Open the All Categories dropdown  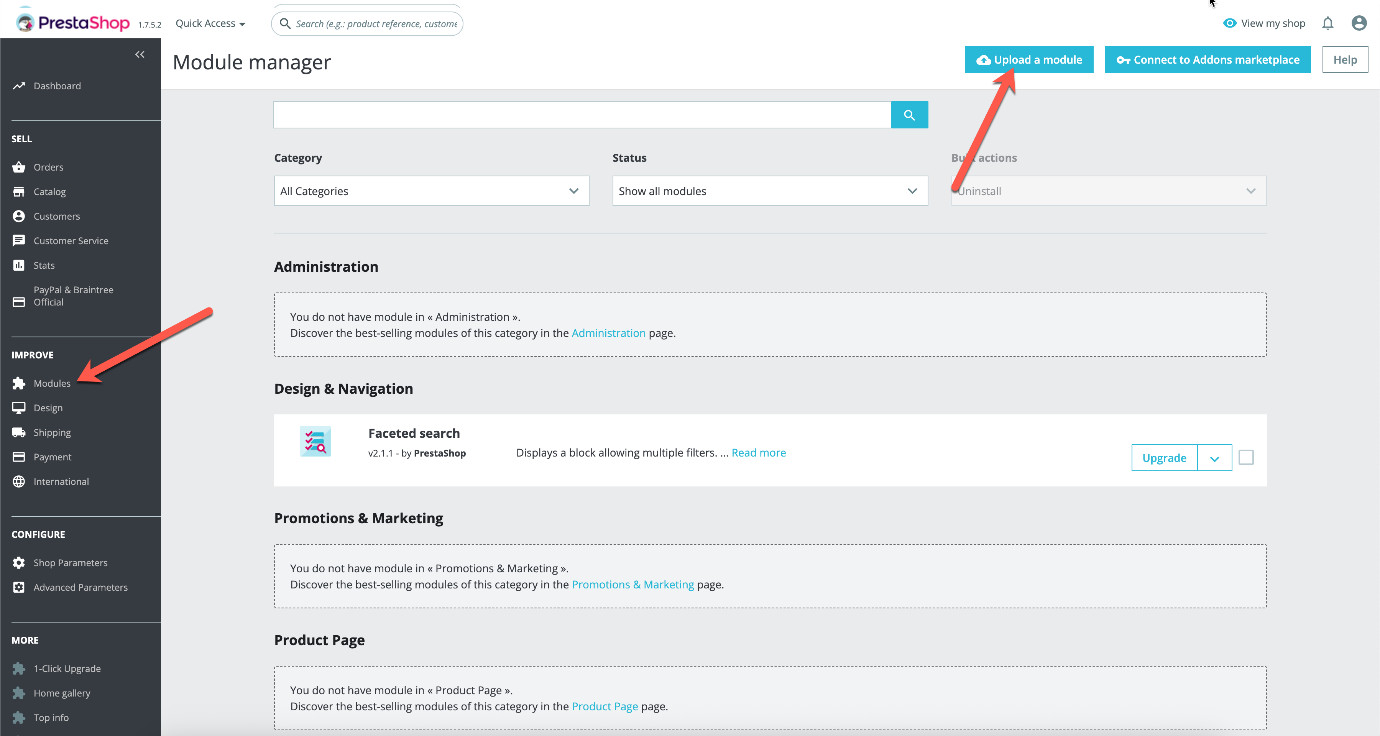(431, 190)
